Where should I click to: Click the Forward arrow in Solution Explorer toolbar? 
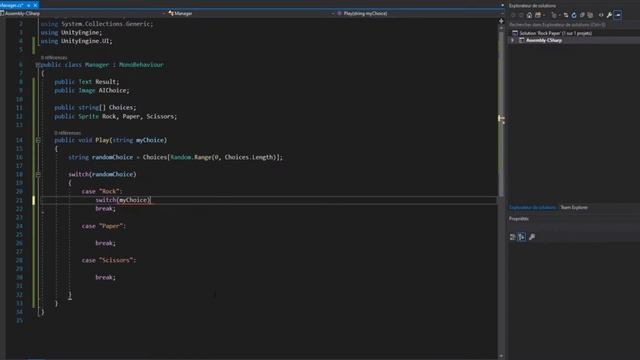point(521,15)
